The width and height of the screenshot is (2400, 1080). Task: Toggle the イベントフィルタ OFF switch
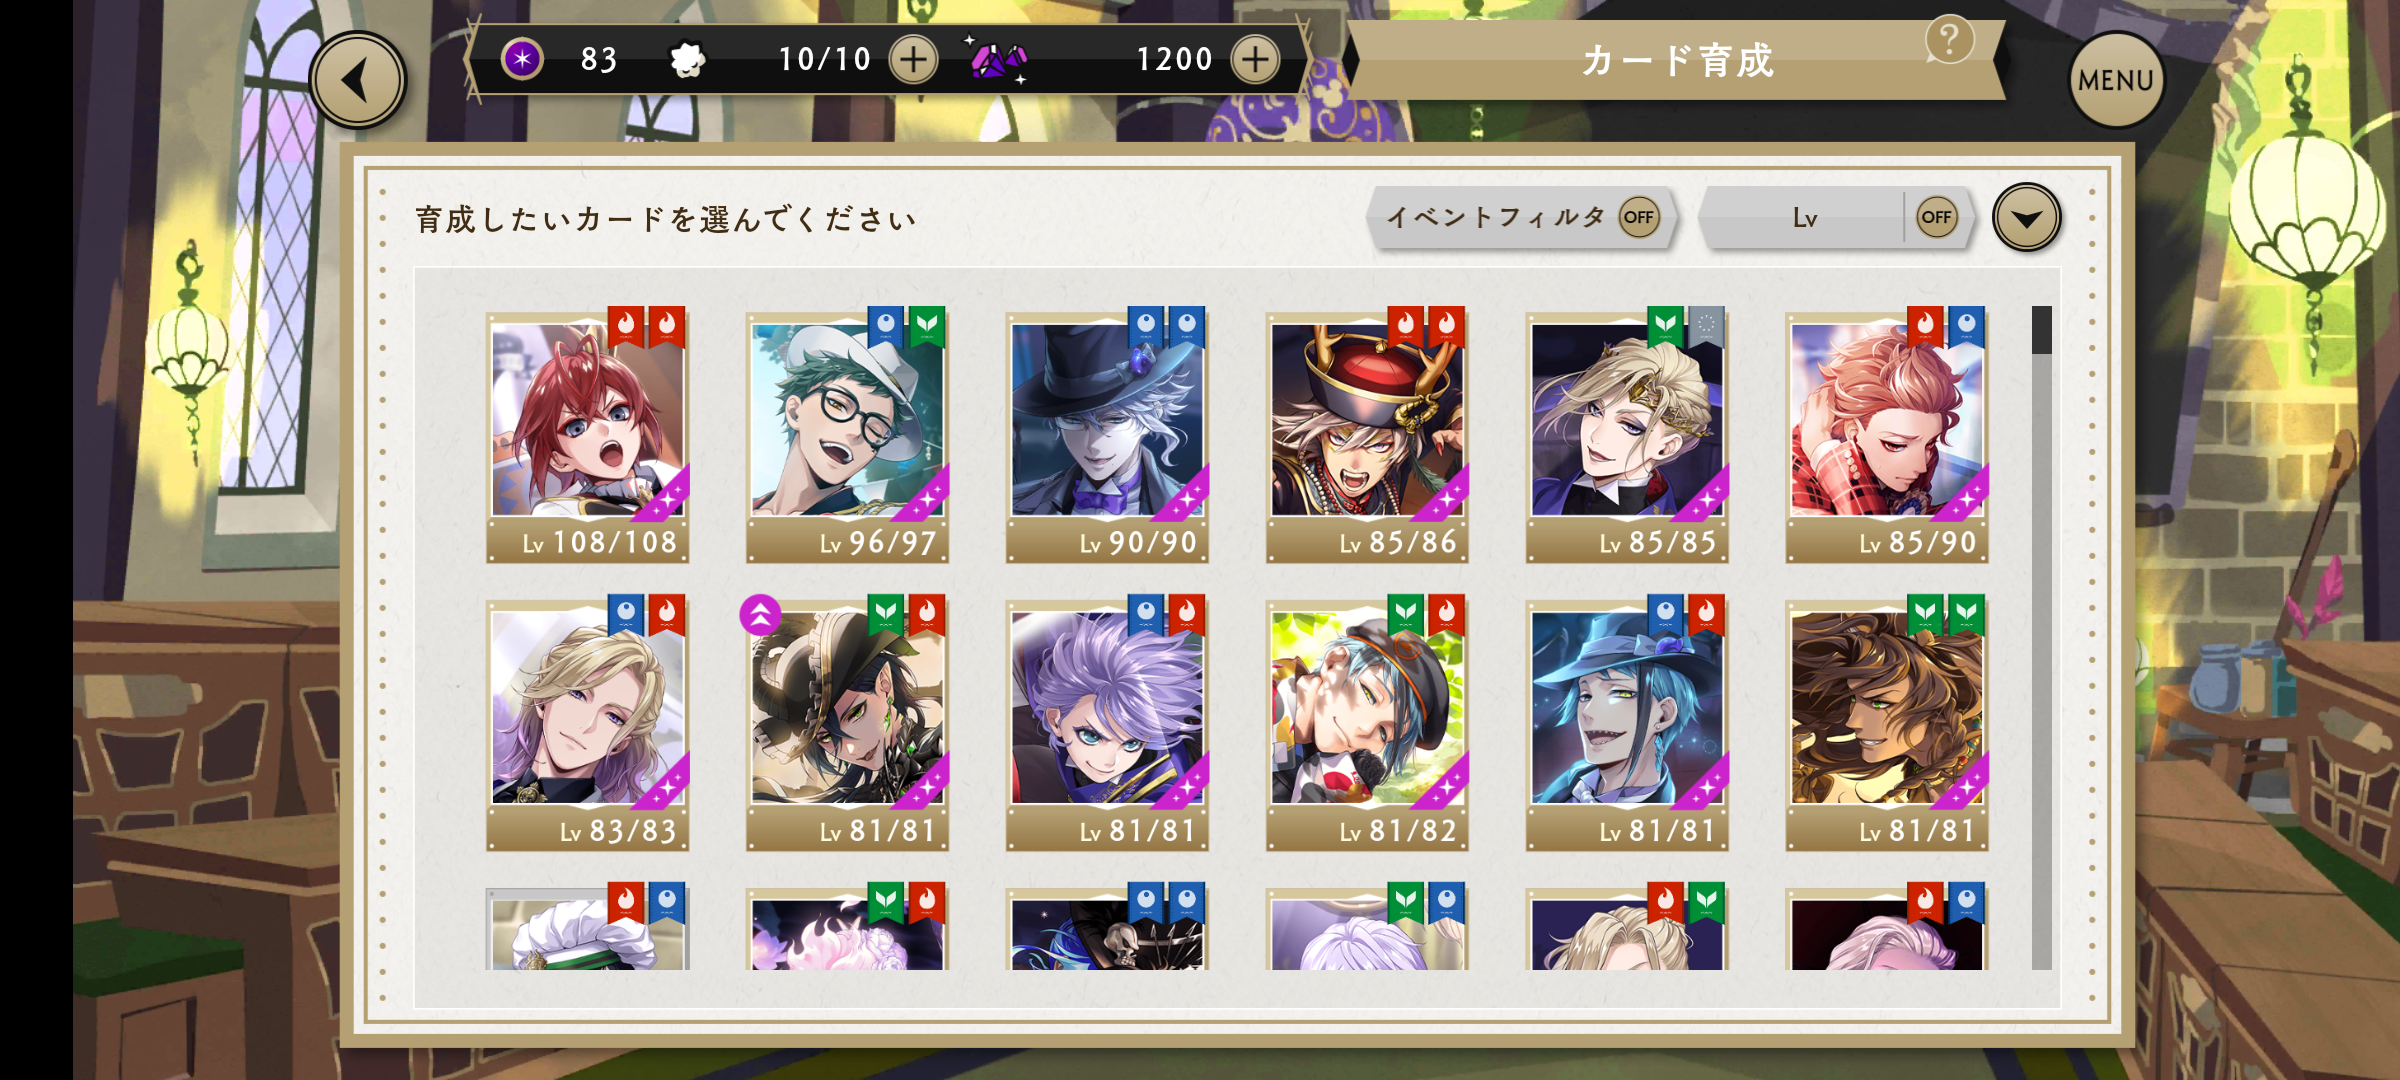tap(1638, 217)
